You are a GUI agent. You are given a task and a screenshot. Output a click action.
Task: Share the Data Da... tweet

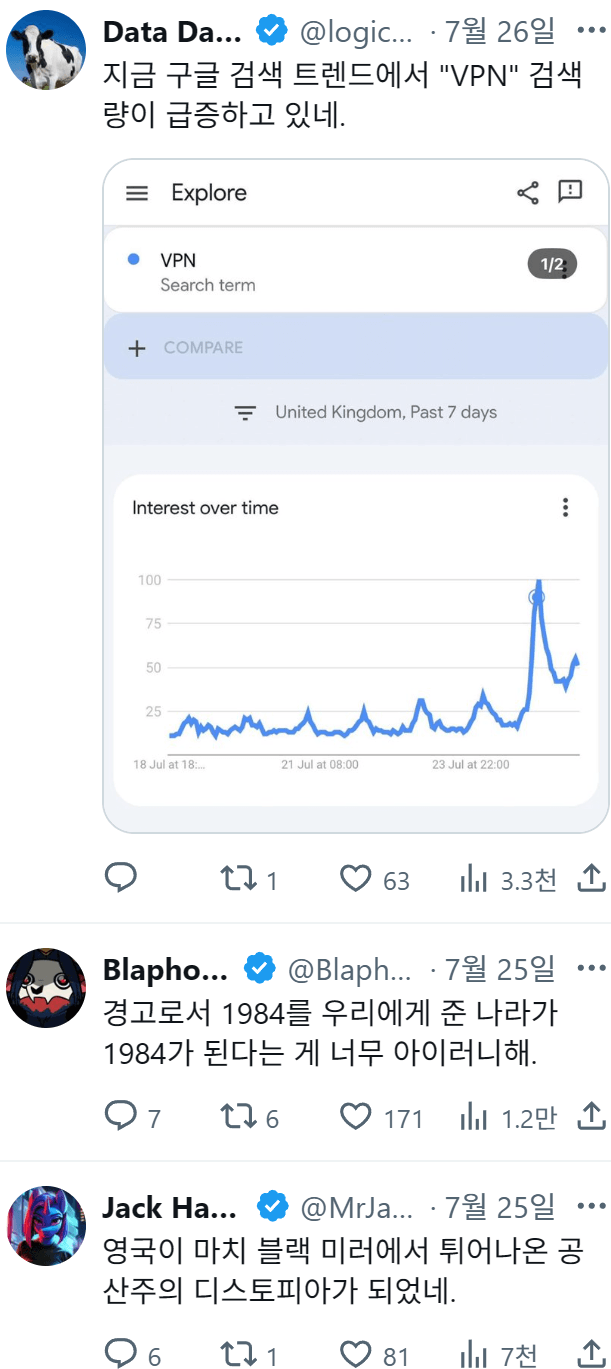coord(592,880)
